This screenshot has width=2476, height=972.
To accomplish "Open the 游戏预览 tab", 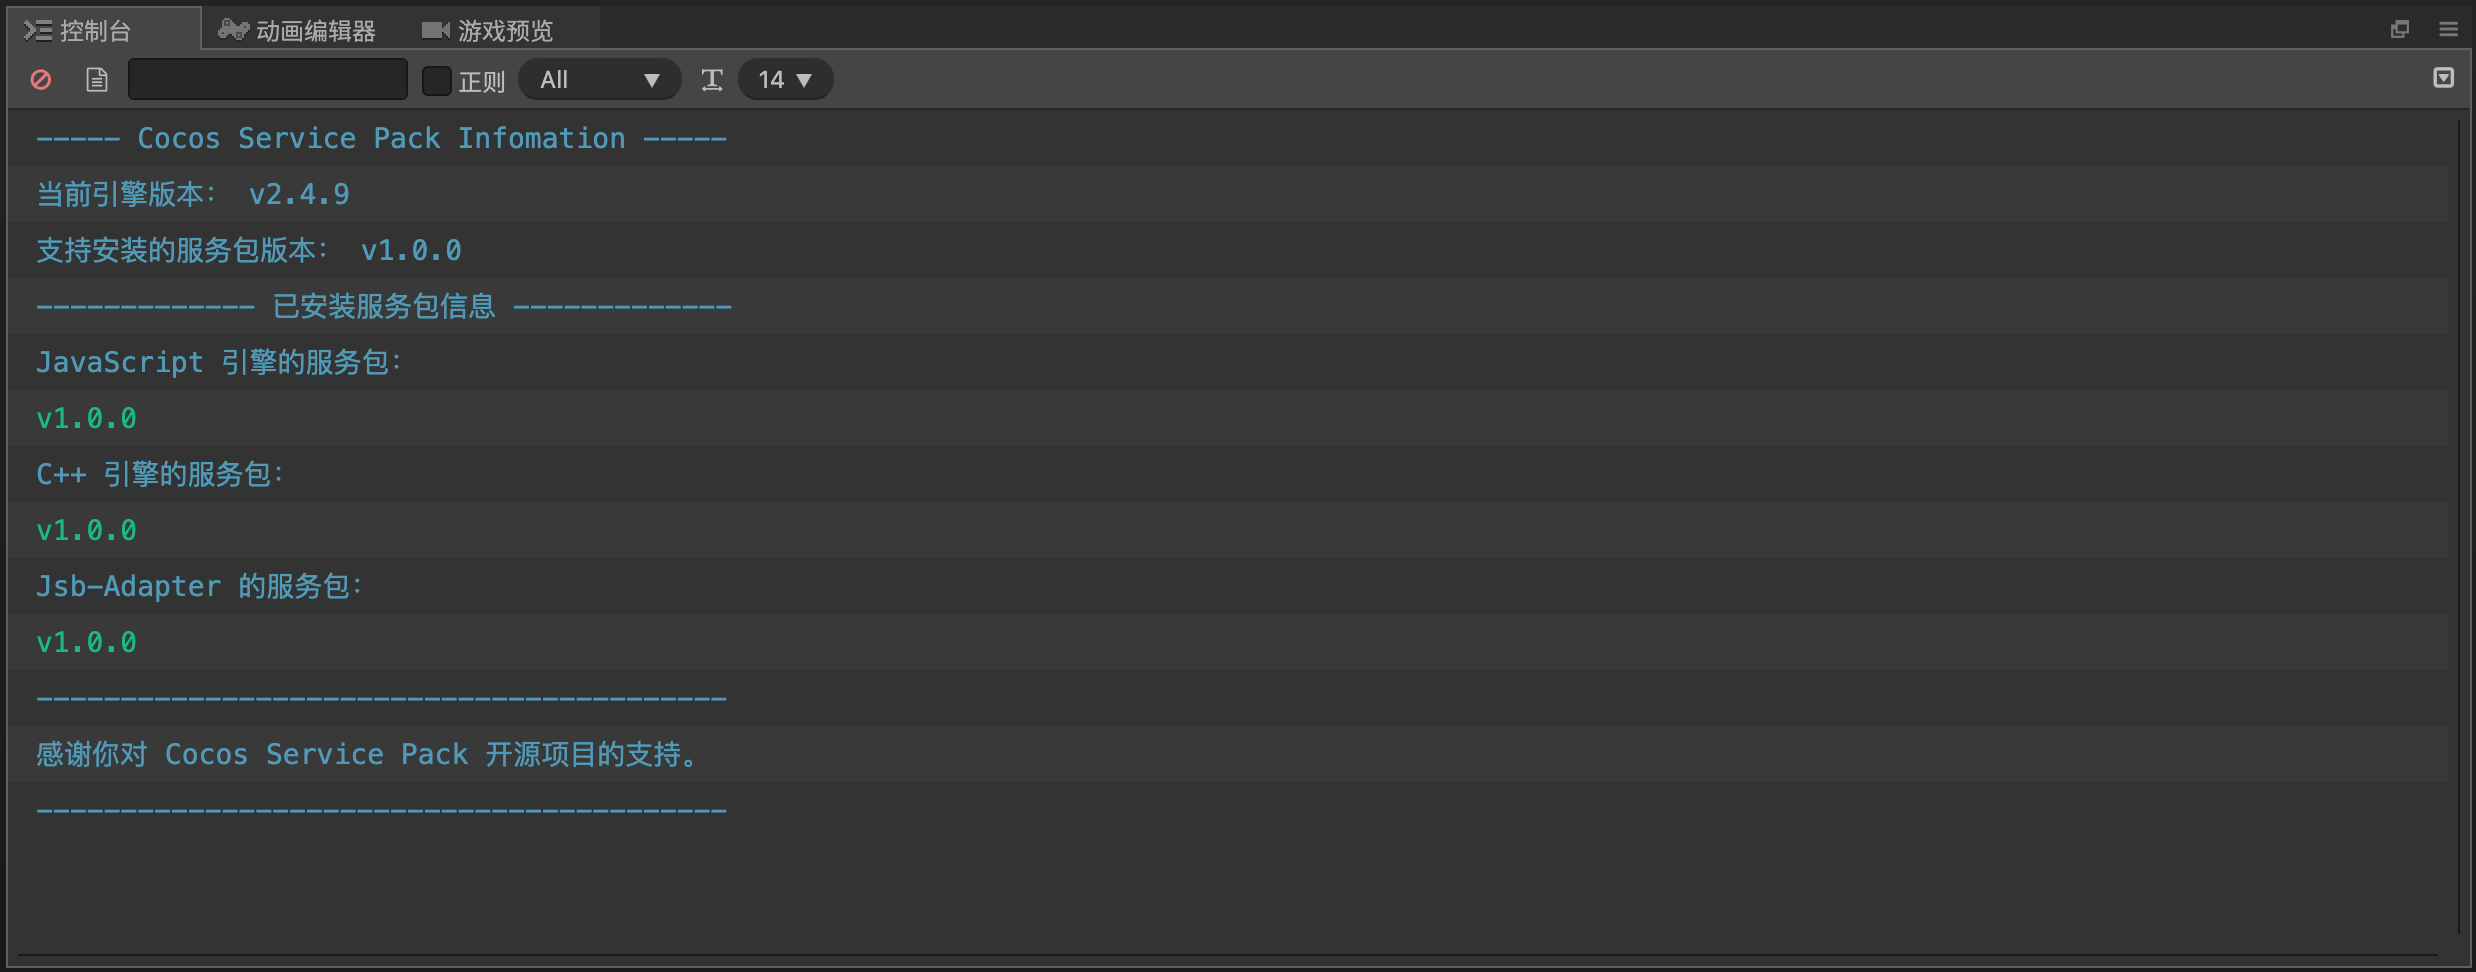I will coord(488,31).
